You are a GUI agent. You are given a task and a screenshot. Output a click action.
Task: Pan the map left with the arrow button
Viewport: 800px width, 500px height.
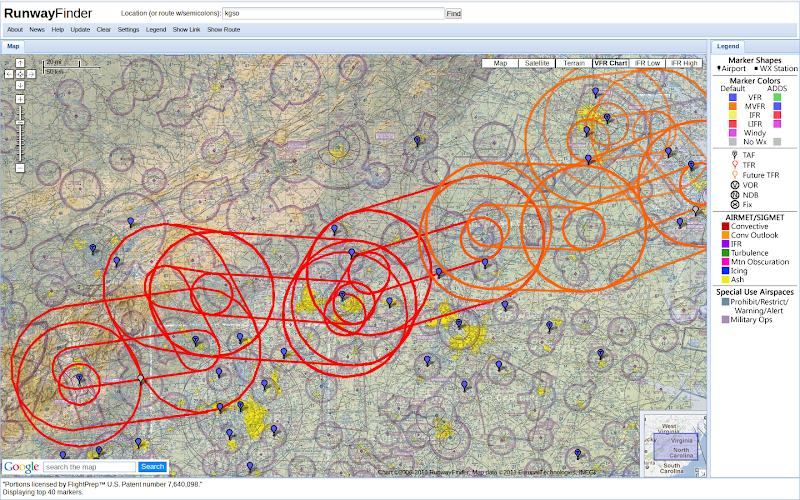[9, 74]
